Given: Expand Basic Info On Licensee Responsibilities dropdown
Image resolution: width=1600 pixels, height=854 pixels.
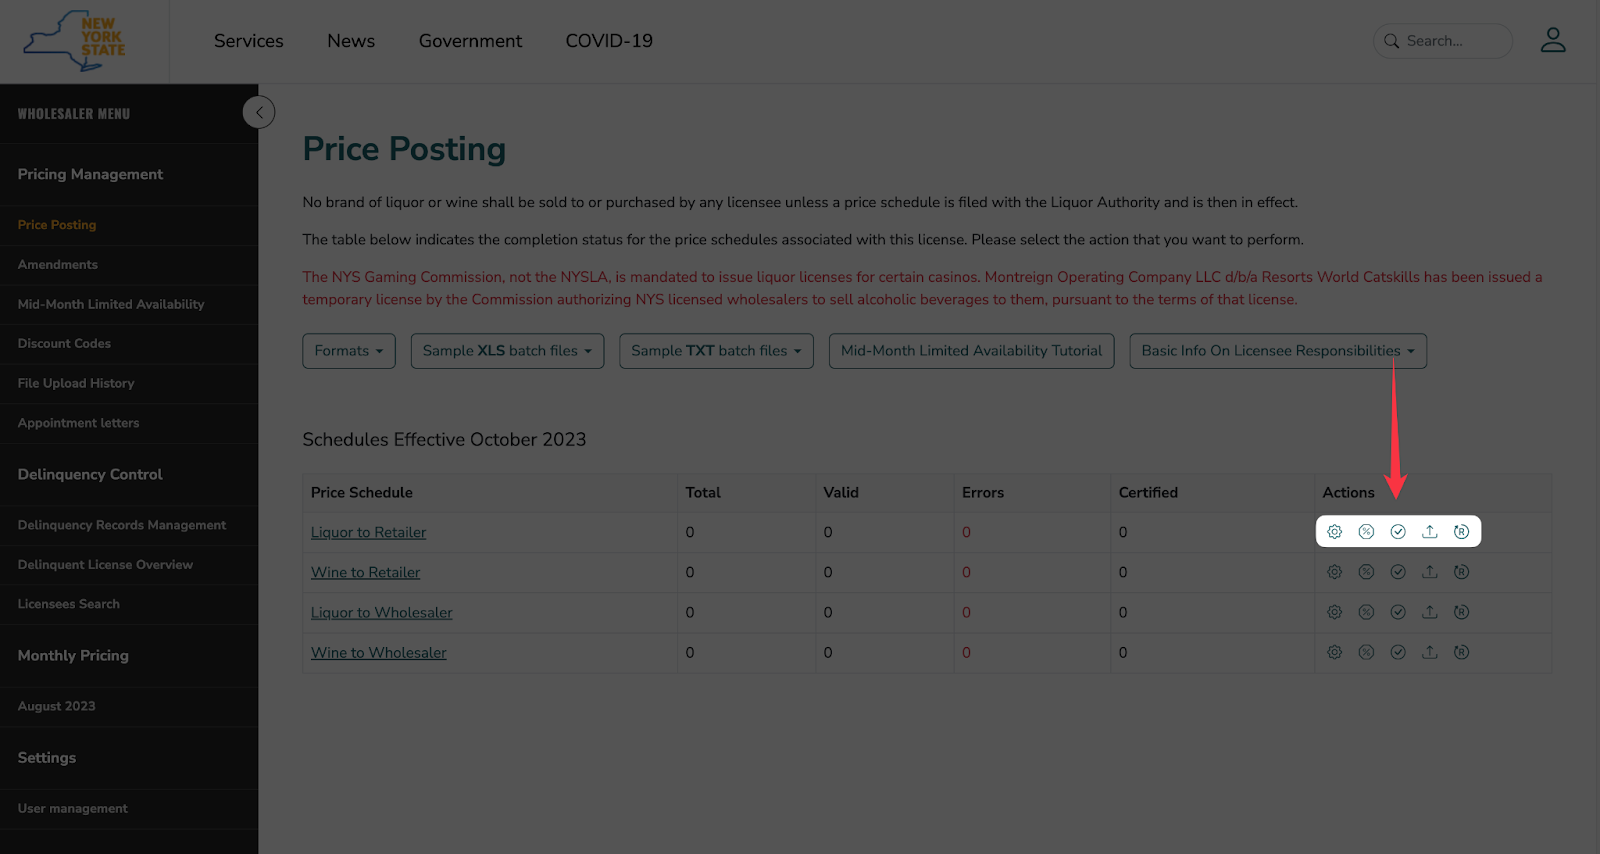Looking at the screenshot, I should 1277,351.
